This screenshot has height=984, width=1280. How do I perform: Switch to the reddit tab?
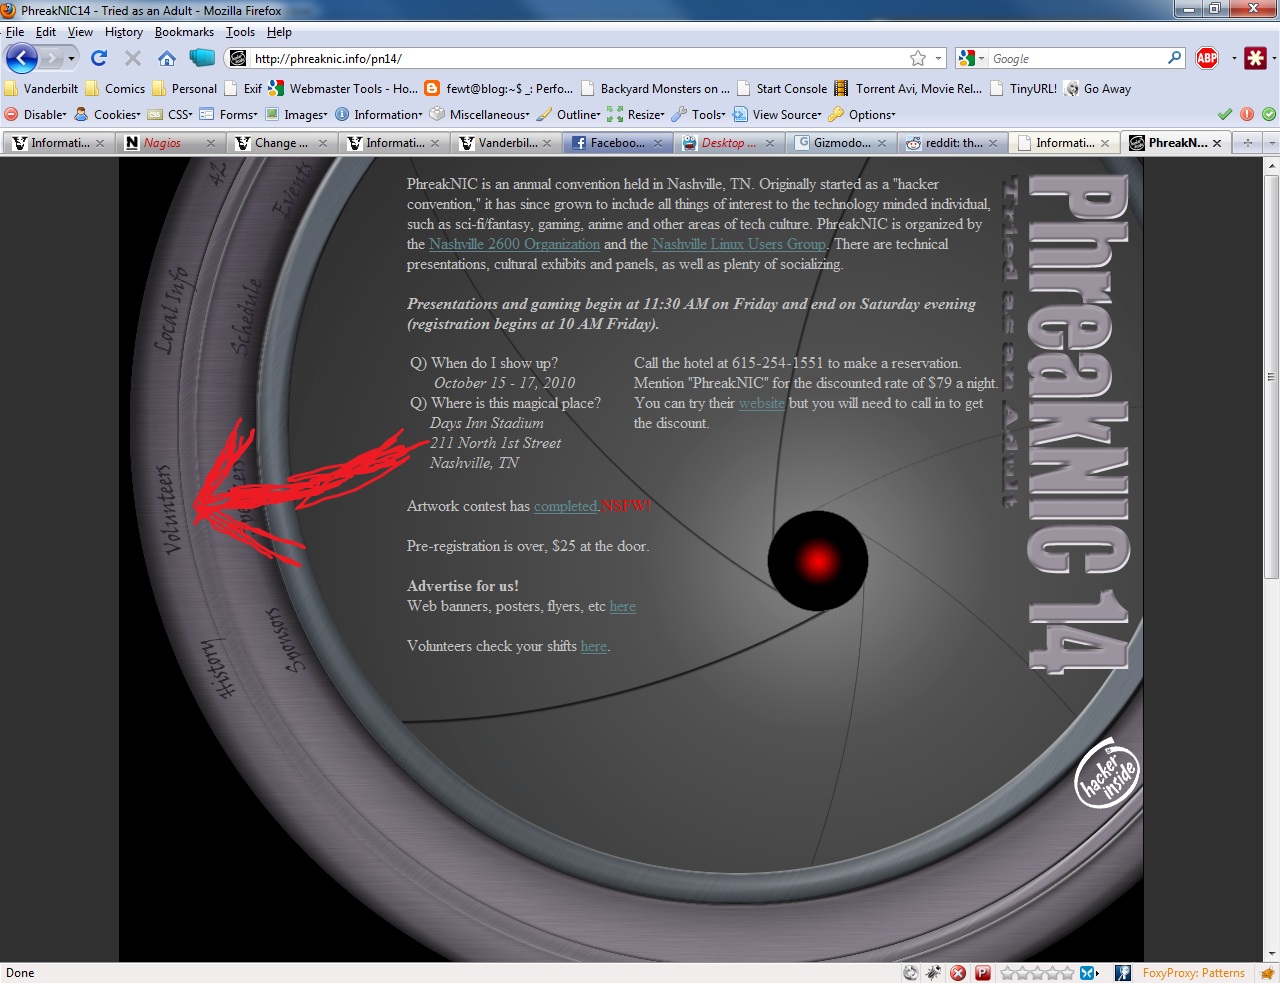pyautogui.click(x=953, y=143)
